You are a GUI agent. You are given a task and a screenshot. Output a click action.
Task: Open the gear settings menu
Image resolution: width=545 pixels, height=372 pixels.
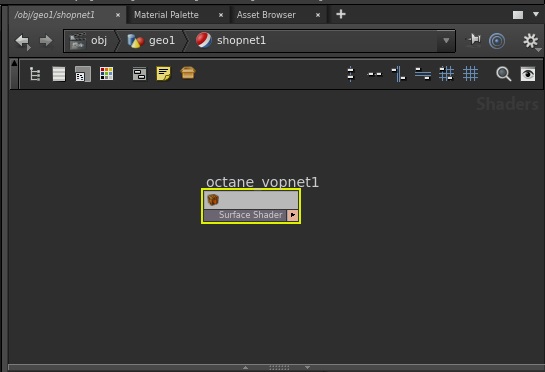pos(531,41)
